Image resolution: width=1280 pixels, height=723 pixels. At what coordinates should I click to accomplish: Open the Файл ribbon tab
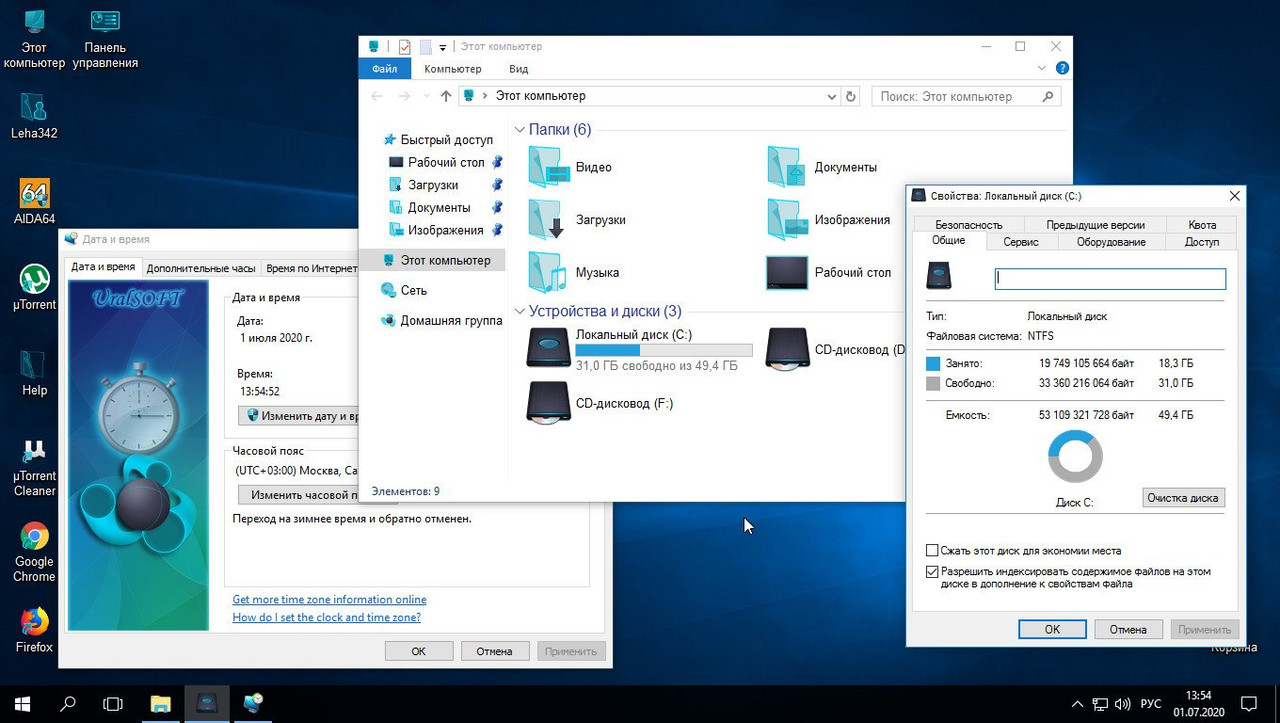point(384,69)
